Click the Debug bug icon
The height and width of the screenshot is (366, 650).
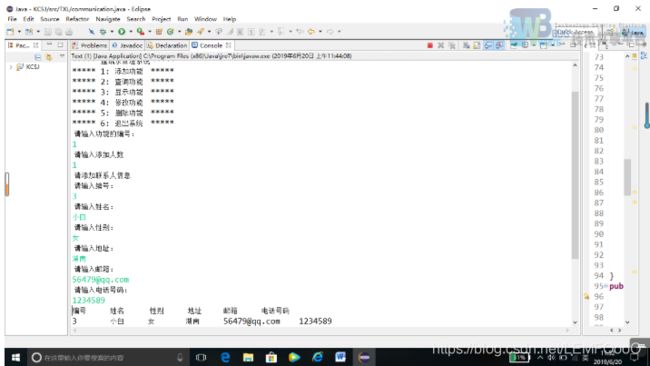(x=103, y=32)
